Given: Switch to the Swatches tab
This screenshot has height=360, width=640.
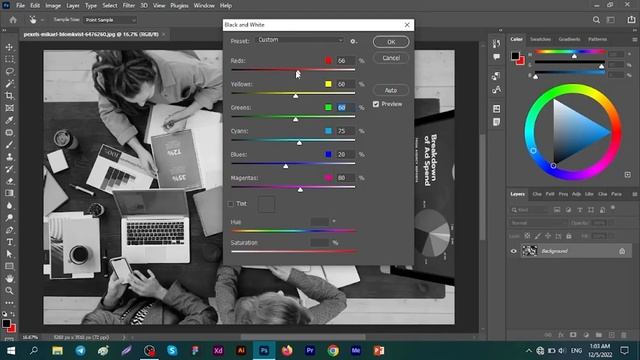Looking at the screenshot, I should coord(540,40).
